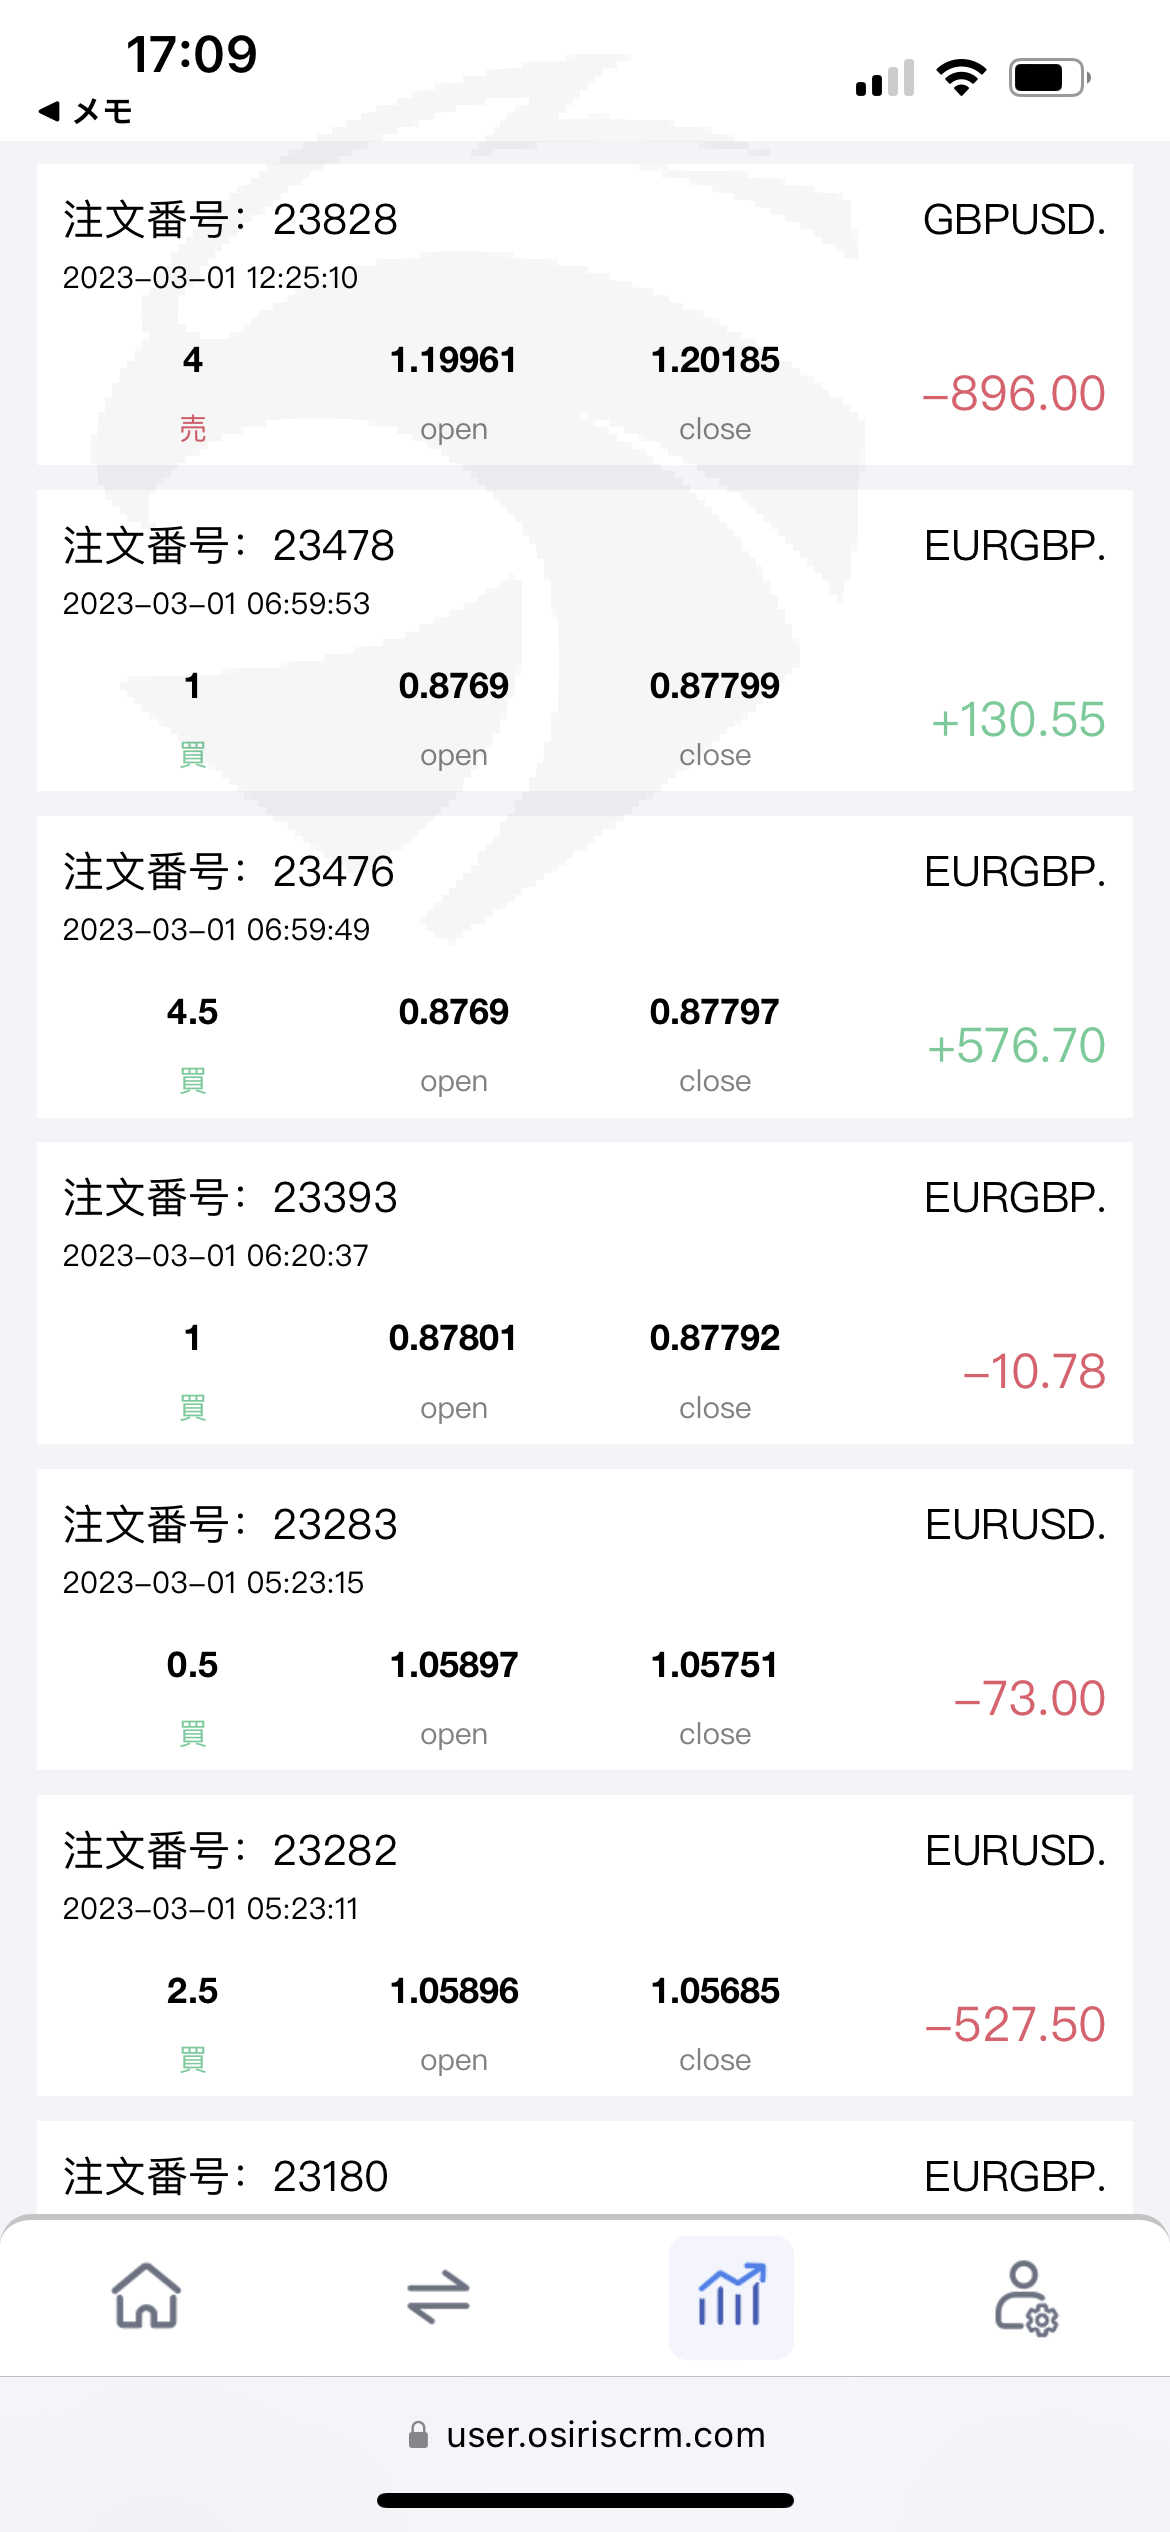Tap the +130.55 profit value

(x=1017, y=720)
